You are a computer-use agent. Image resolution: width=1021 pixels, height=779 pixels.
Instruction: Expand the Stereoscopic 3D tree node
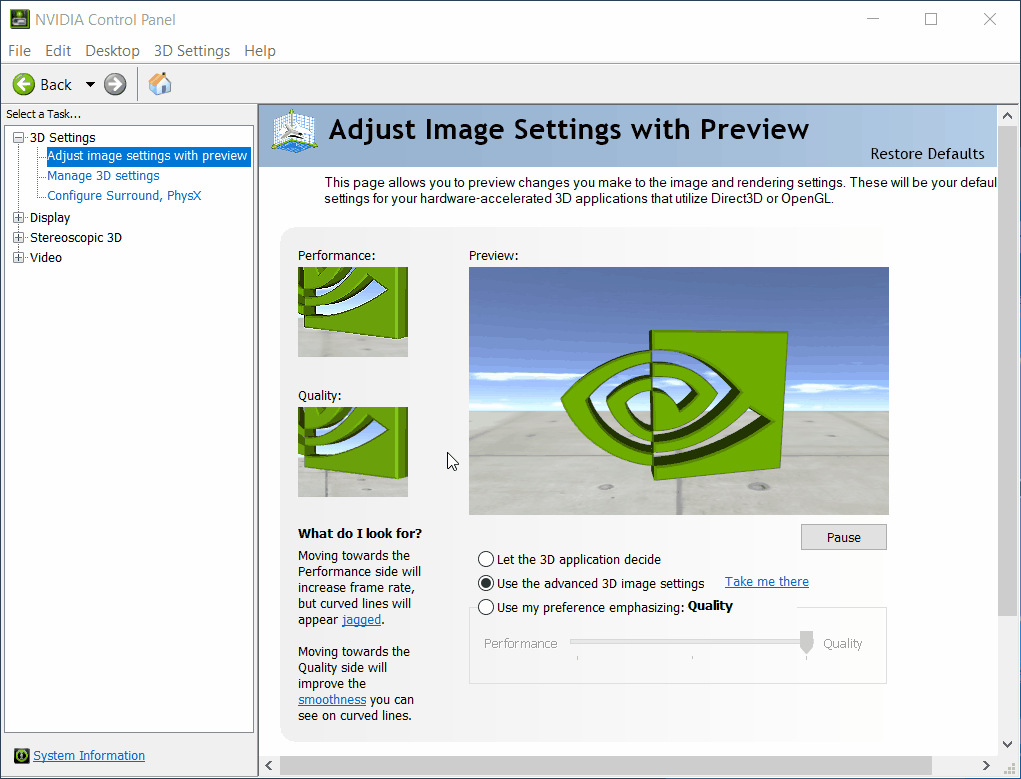coord(17,237)
